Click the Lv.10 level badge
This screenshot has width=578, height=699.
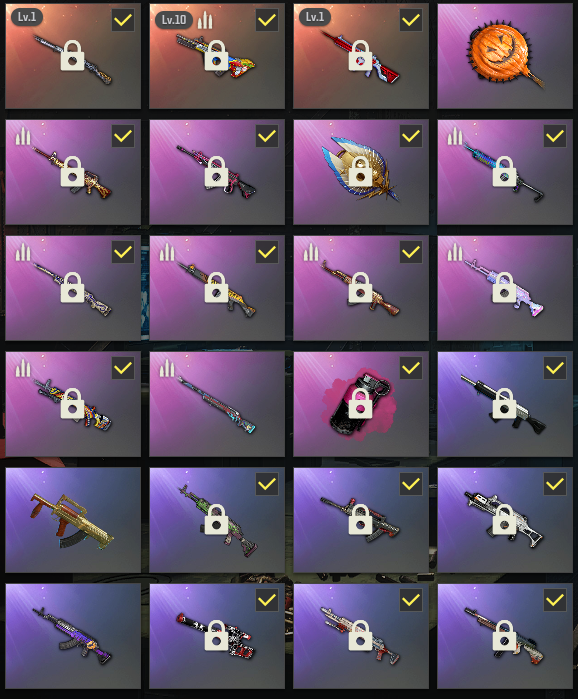click(x=174, y=20)
